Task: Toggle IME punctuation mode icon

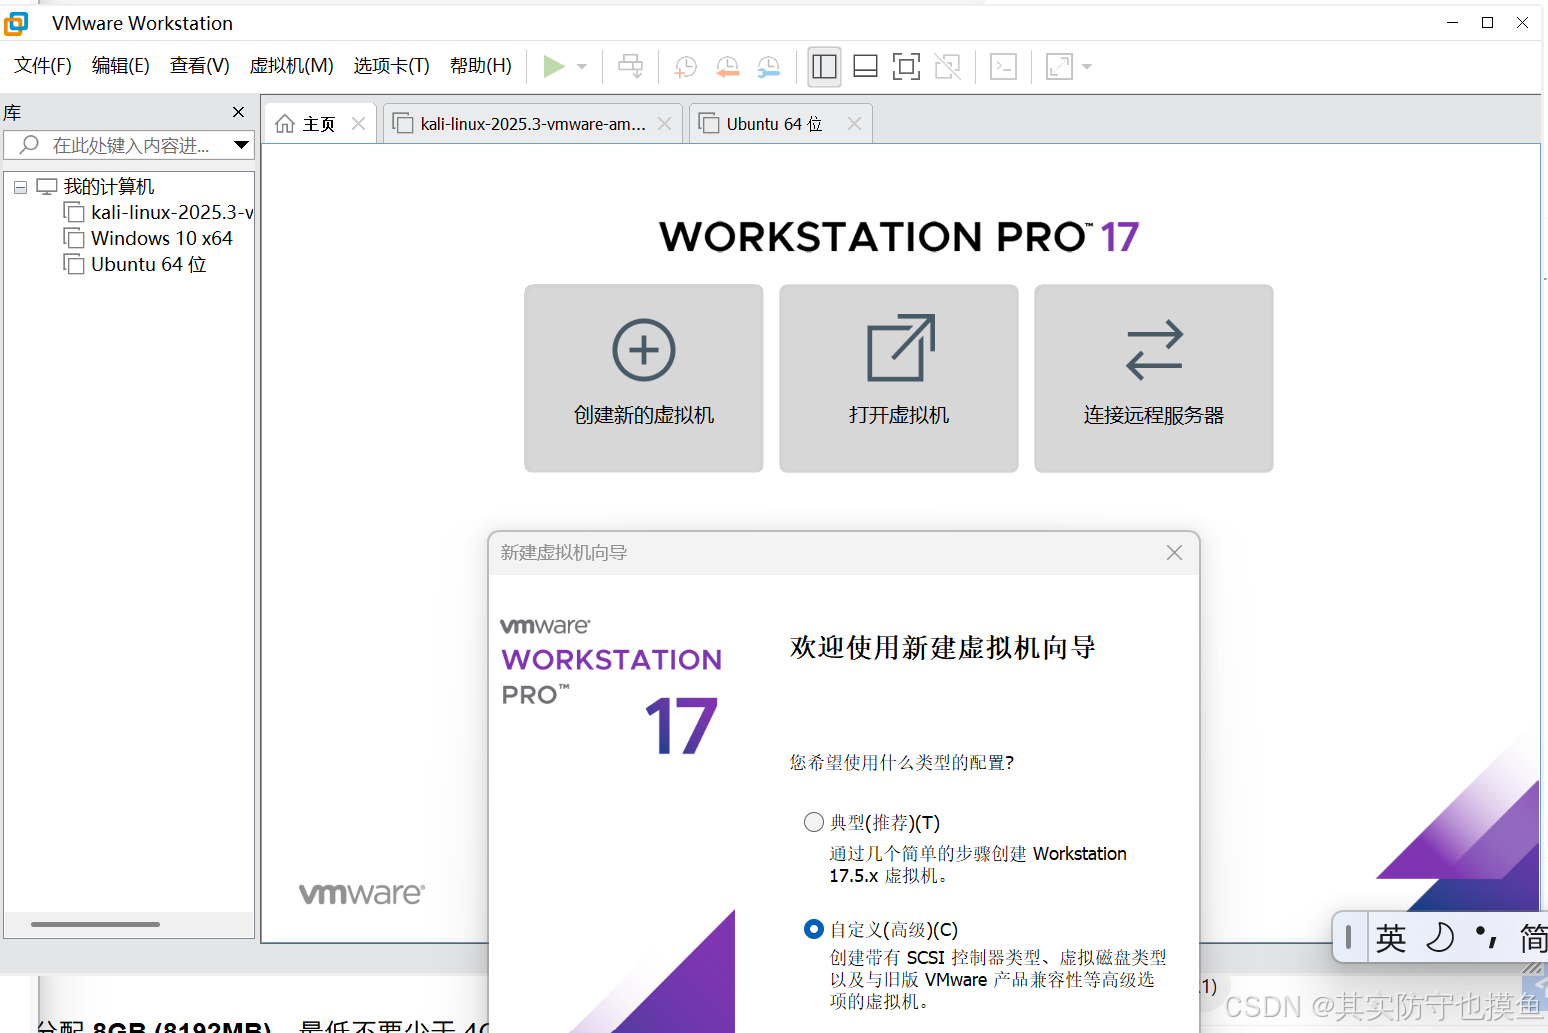Action: 1487,937
